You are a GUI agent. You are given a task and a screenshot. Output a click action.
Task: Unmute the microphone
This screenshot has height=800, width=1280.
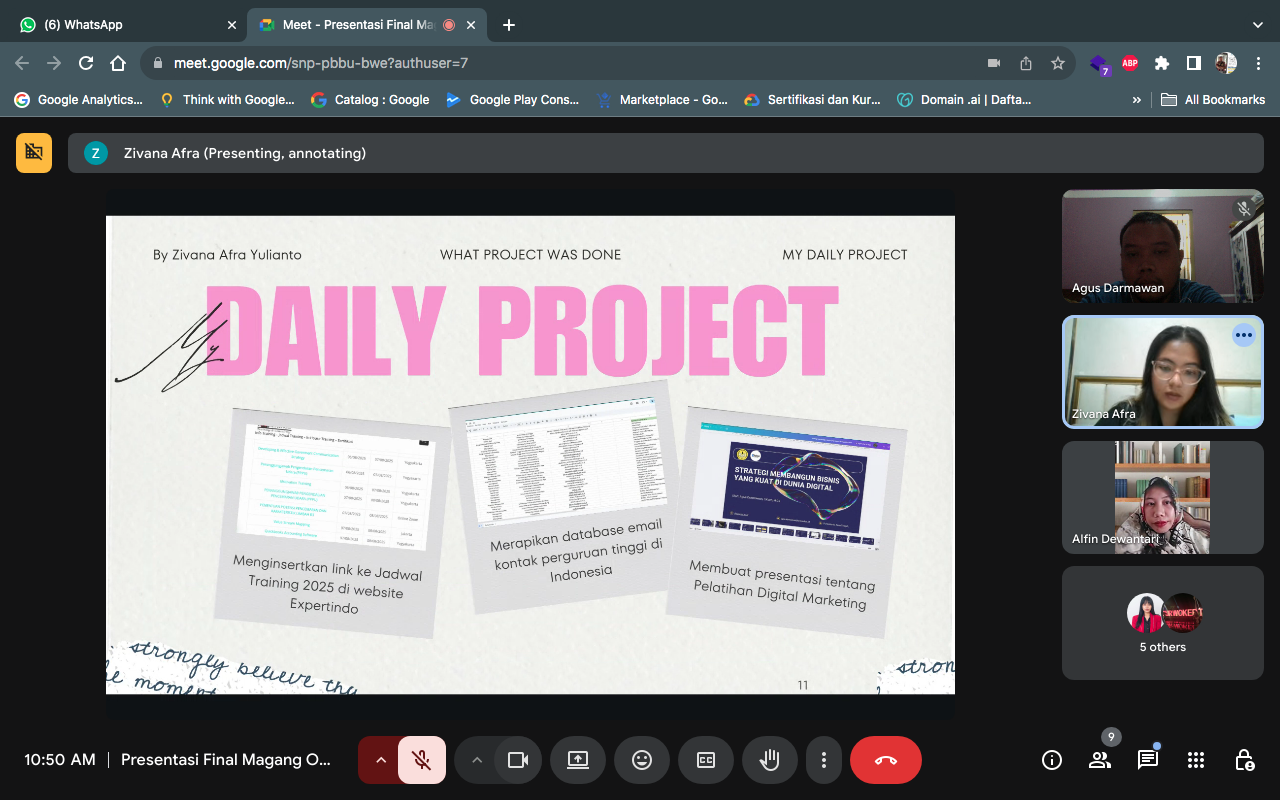click(422, 760)
